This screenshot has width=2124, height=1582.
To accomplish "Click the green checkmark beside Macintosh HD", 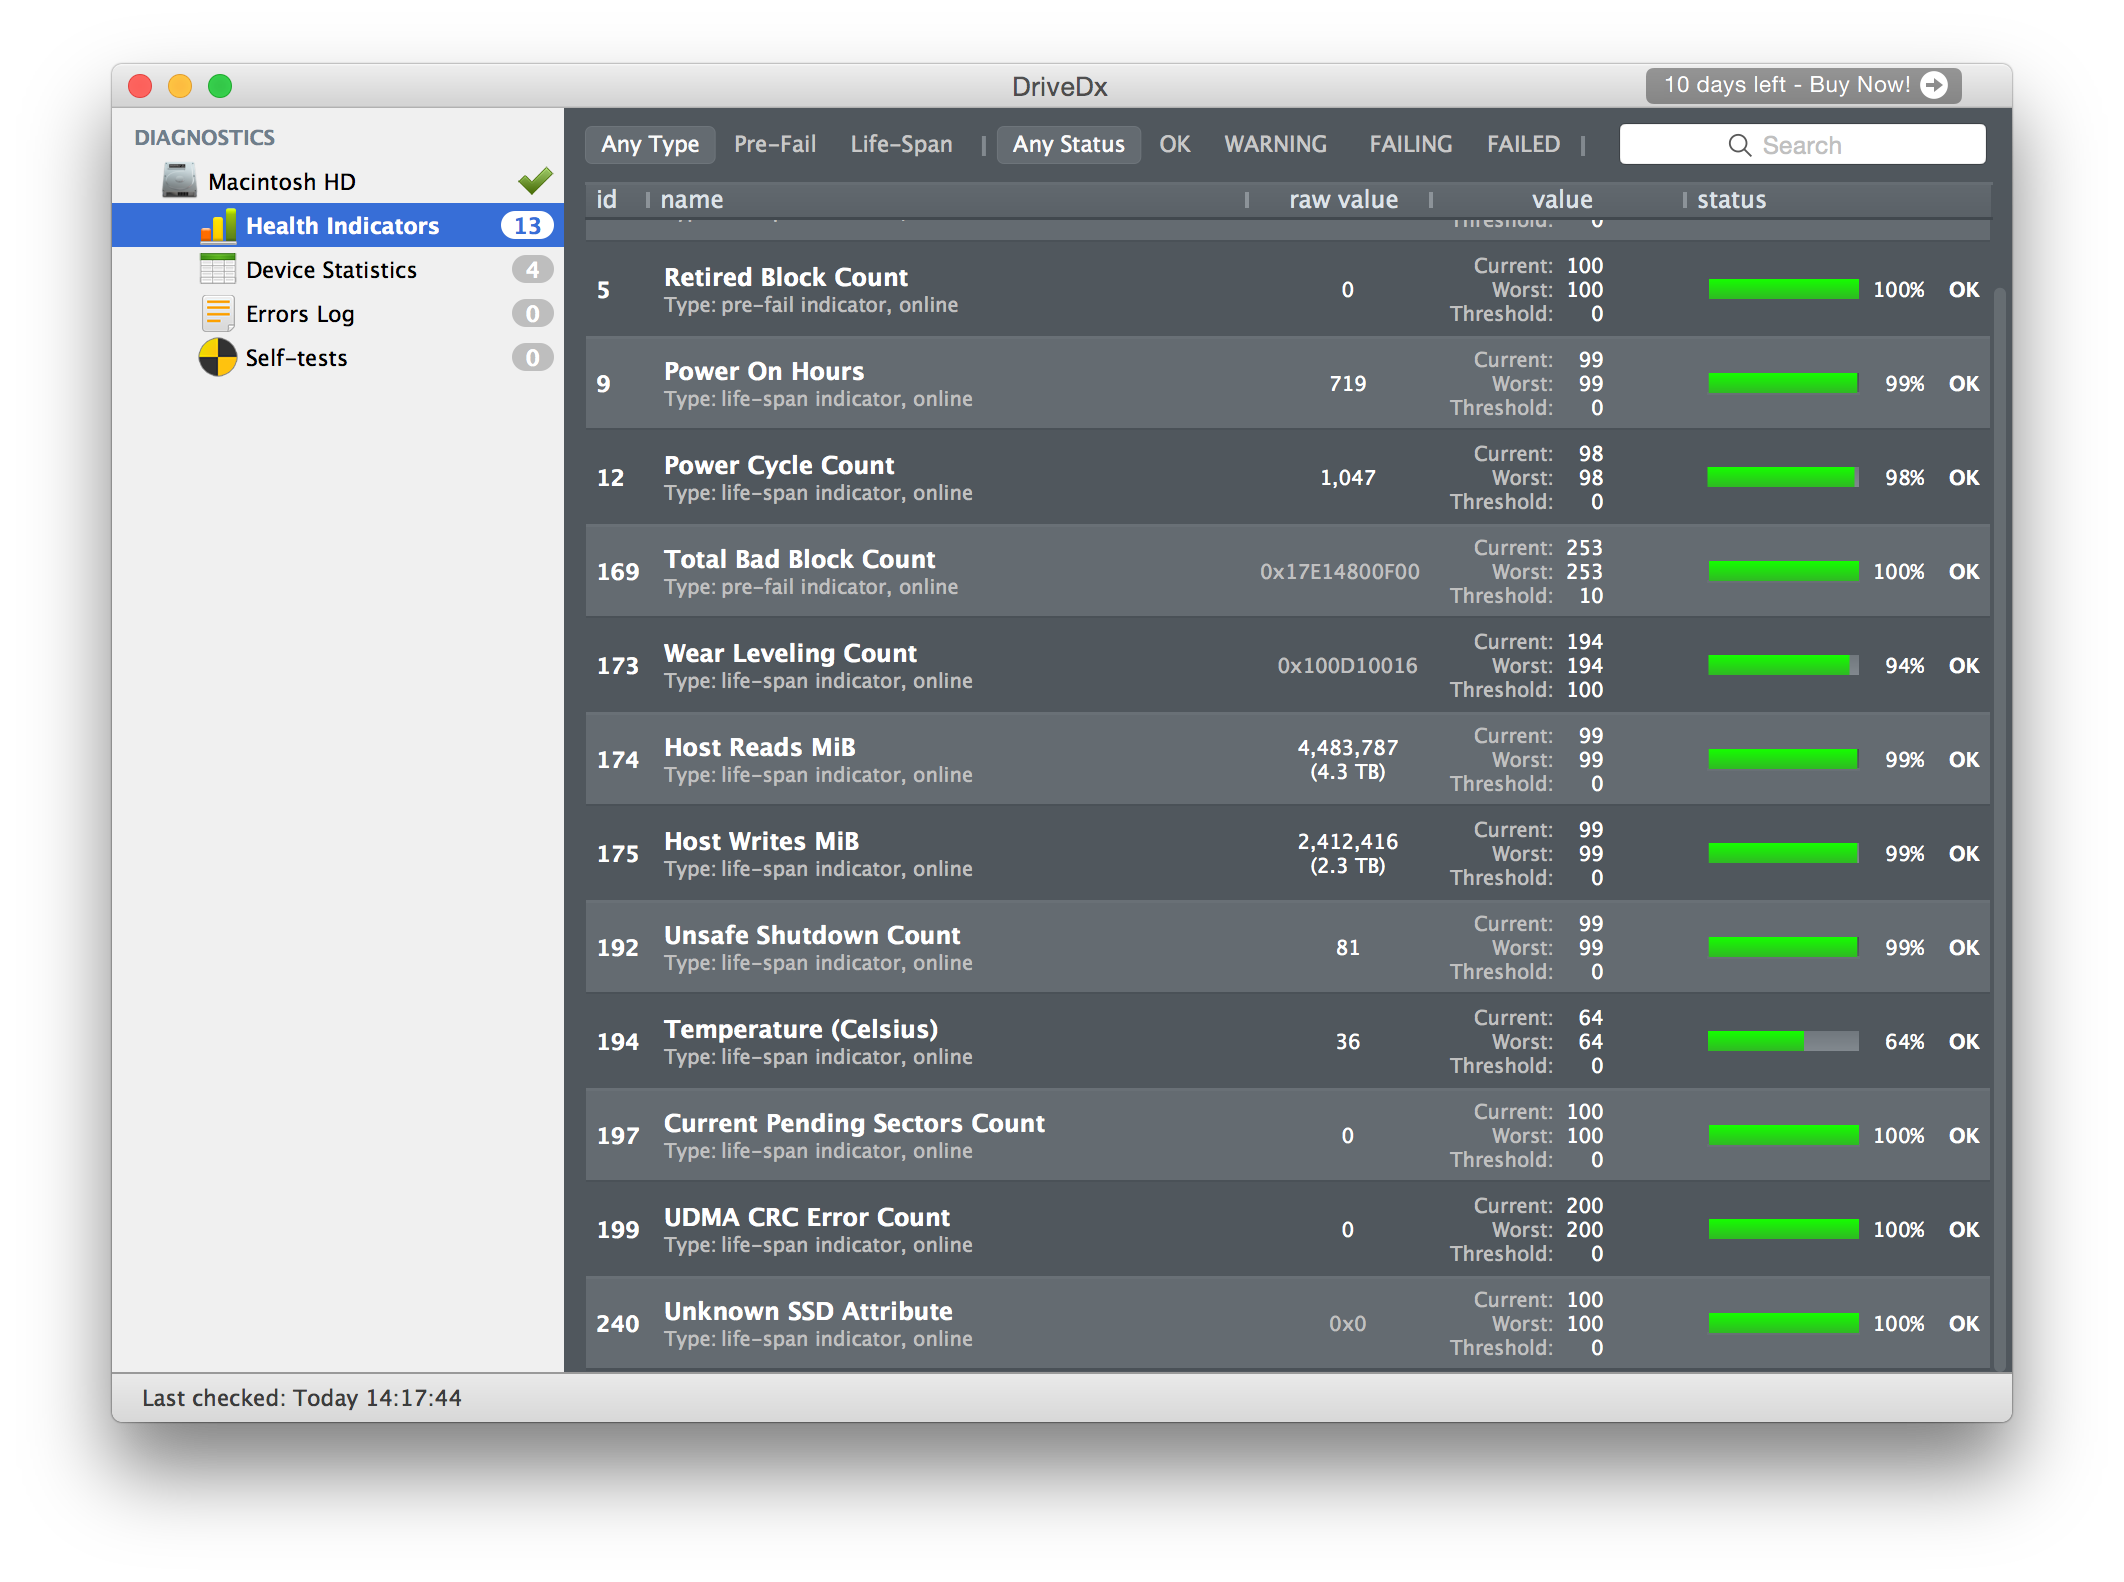I will tap(535, 180).
